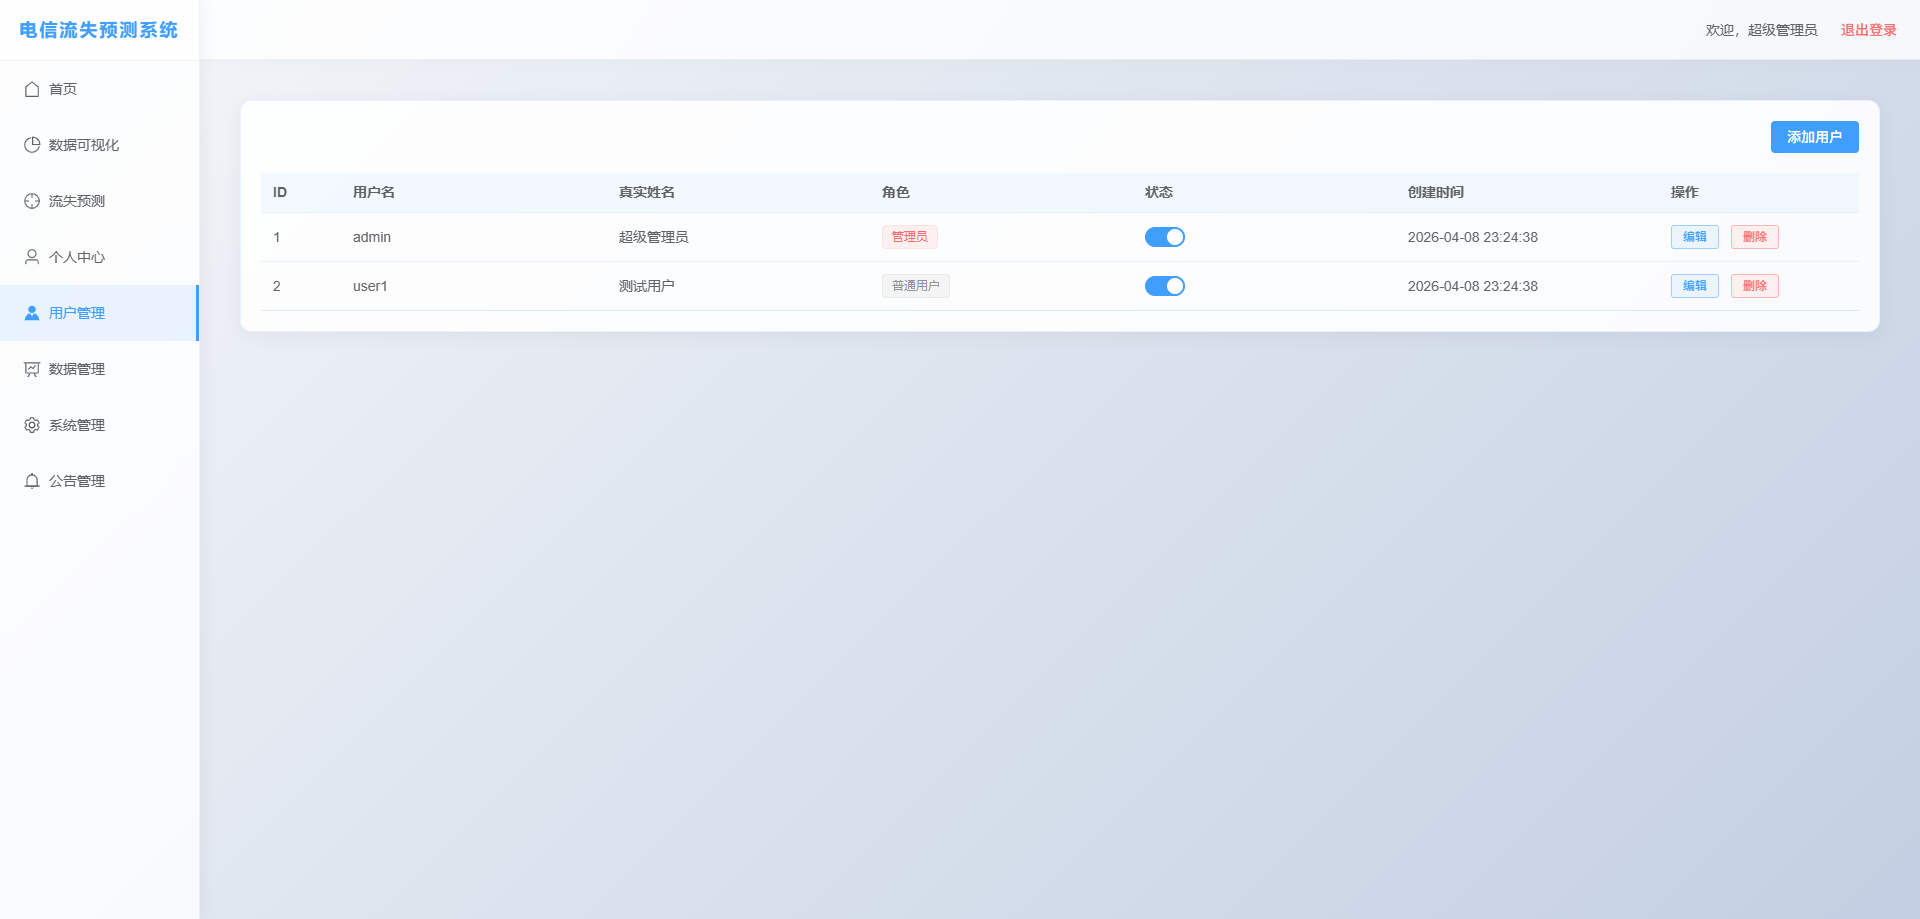Click the home icon in sidebar

(32, 89)
